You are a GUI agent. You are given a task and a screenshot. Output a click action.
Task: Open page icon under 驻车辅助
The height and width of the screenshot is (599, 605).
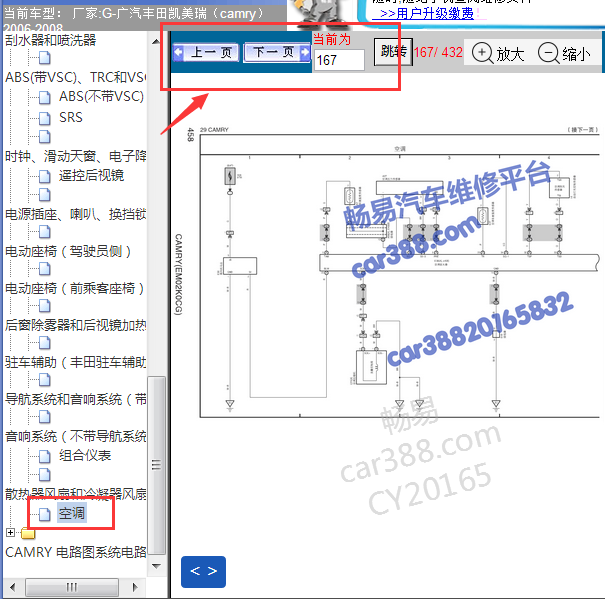click(45, 380)
